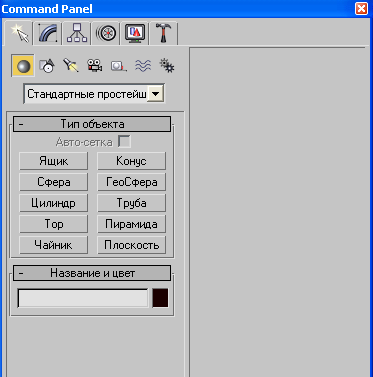
Task: Open the Create tab
Action: click(x=18, y=33)
